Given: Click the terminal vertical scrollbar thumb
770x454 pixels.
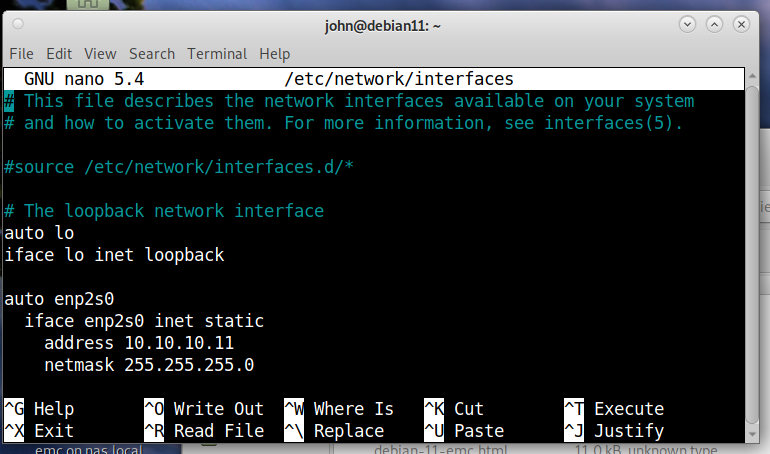Looking at the screenshot, I should [752, 255].
